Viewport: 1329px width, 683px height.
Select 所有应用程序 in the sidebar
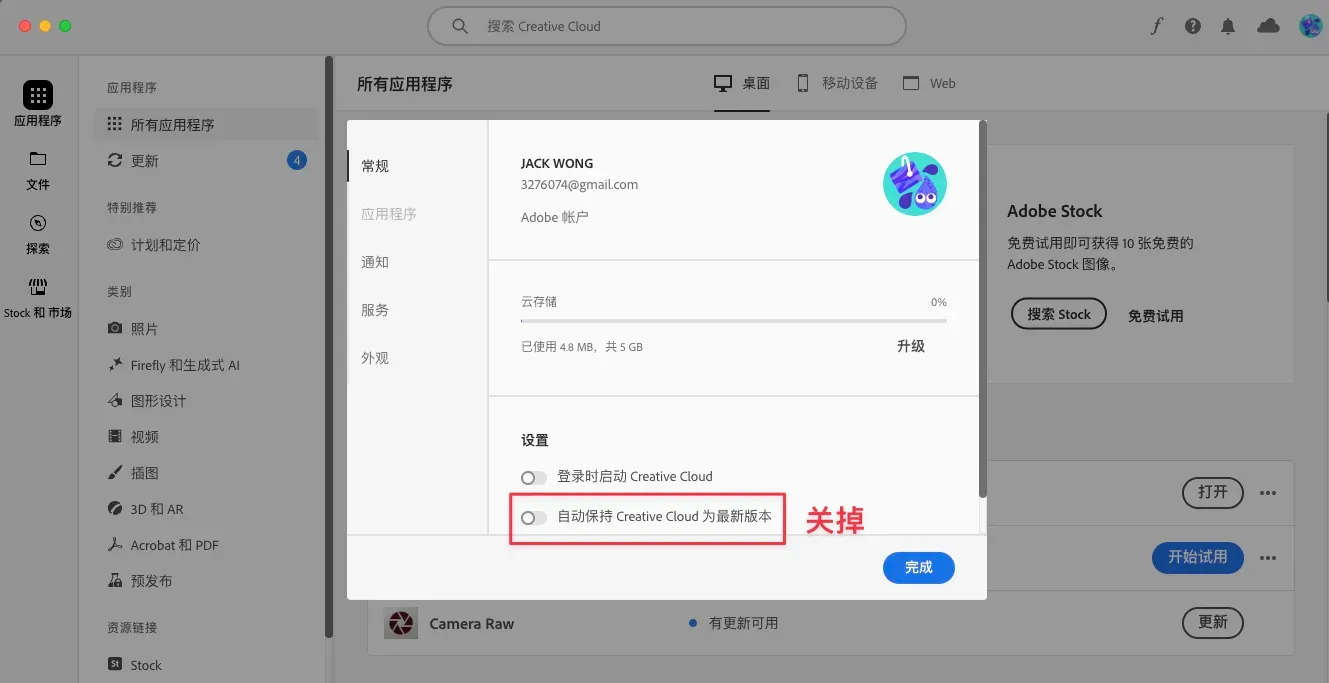[206, 125]
